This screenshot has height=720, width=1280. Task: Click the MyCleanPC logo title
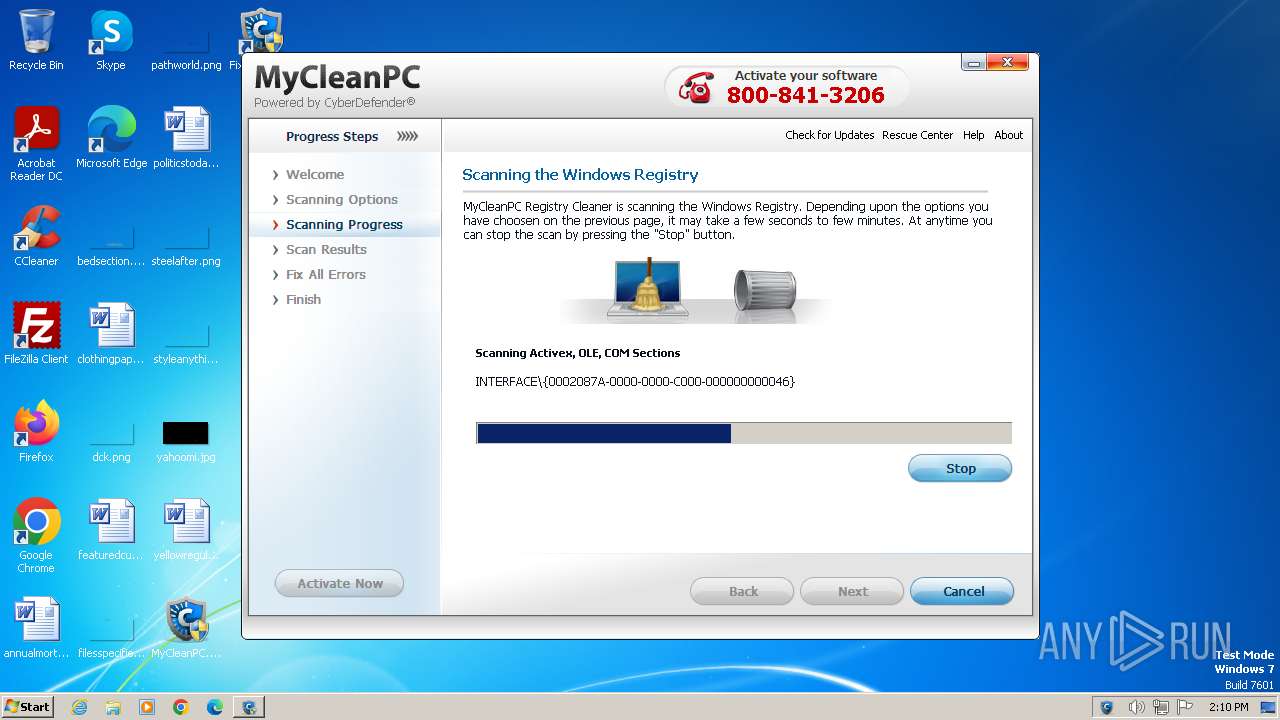337,78
